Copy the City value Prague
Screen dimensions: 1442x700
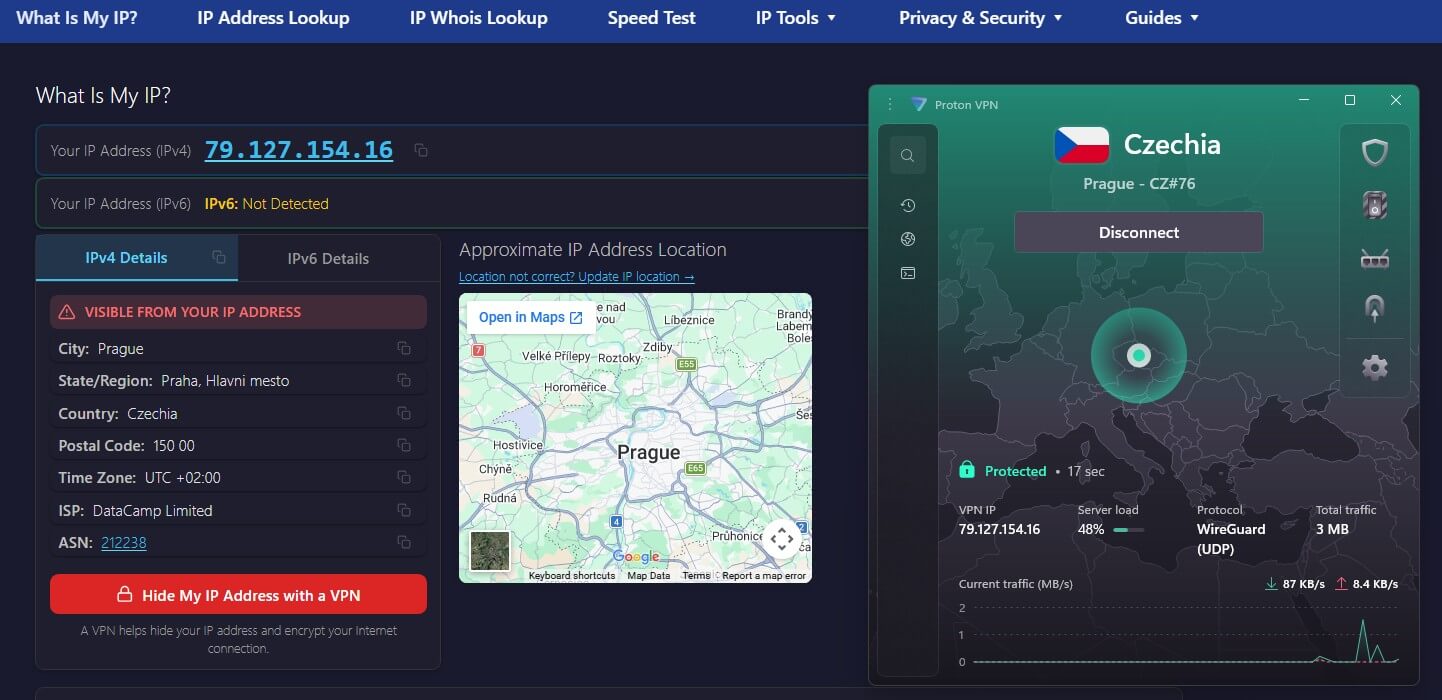pyautogui.click(x=404, y=348)
